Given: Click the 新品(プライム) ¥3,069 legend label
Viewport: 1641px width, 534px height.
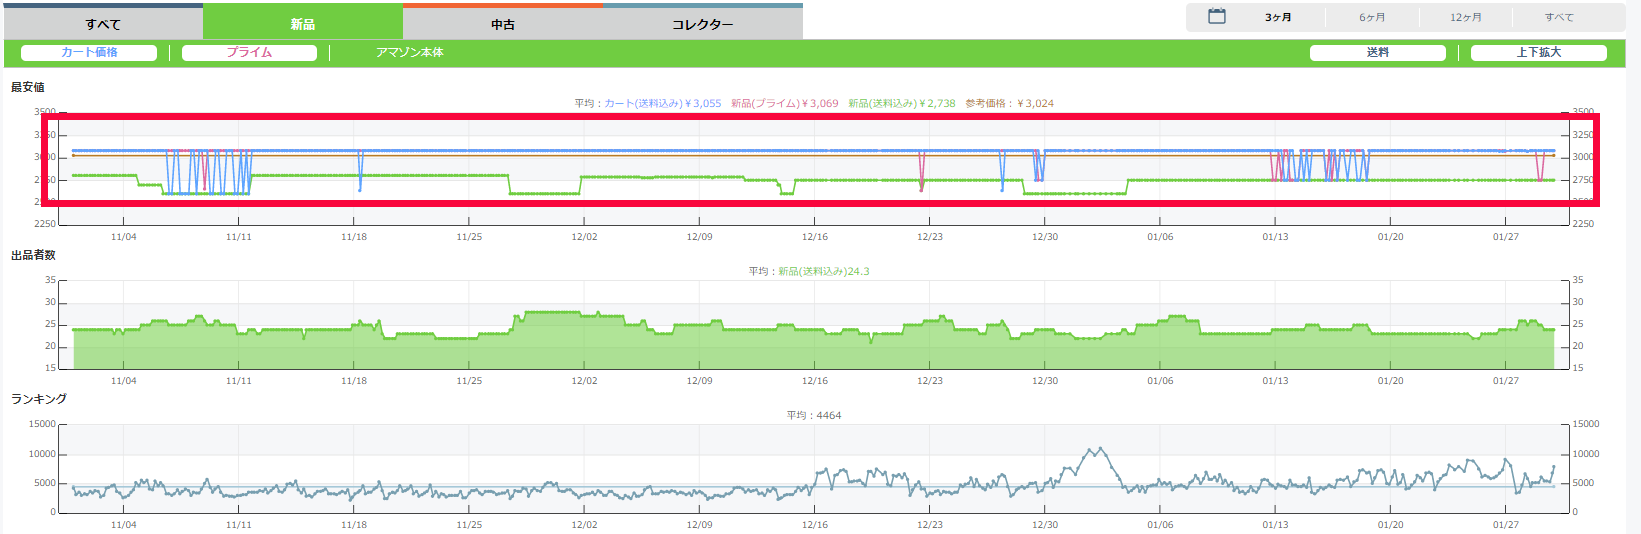Looking at the screenshot, I should click(784, 104).
